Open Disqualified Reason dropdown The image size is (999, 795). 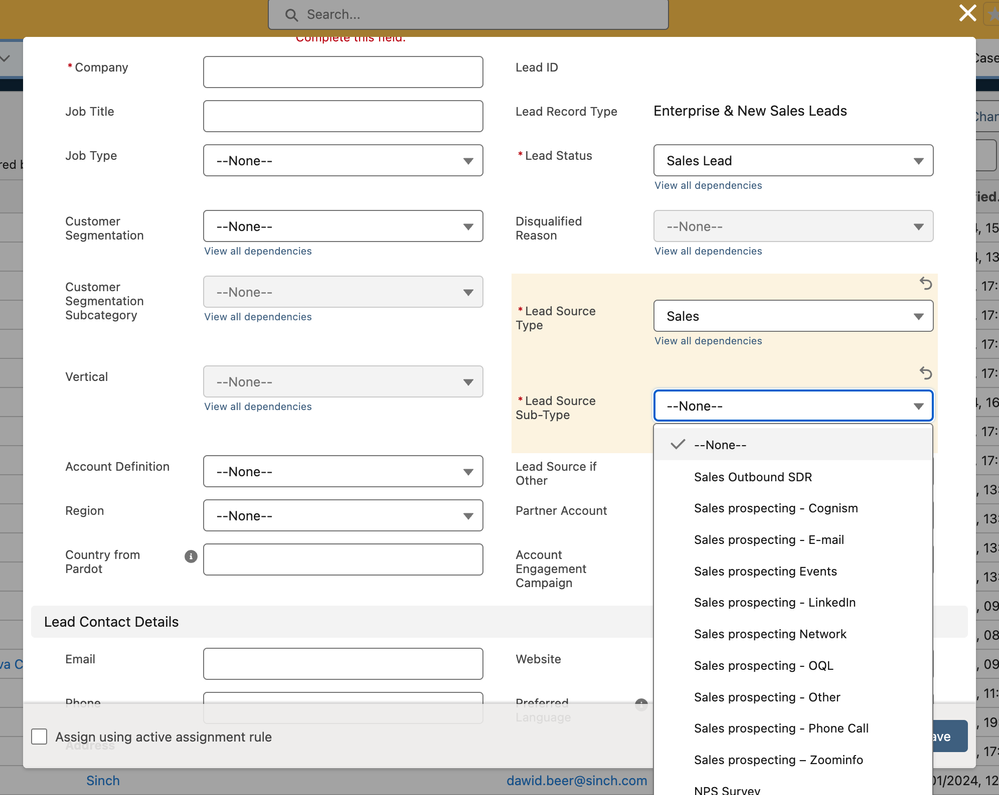[x=793, y=226]
